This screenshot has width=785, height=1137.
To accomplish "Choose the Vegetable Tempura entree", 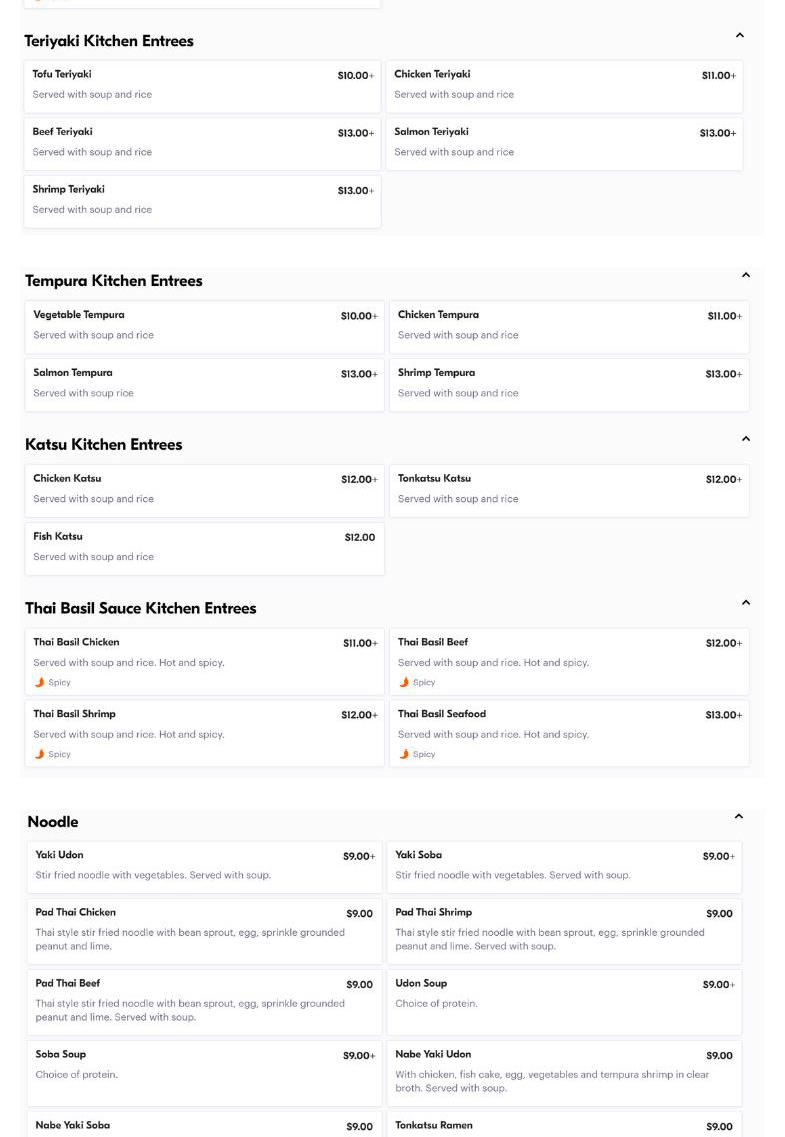I will point(204,327).
